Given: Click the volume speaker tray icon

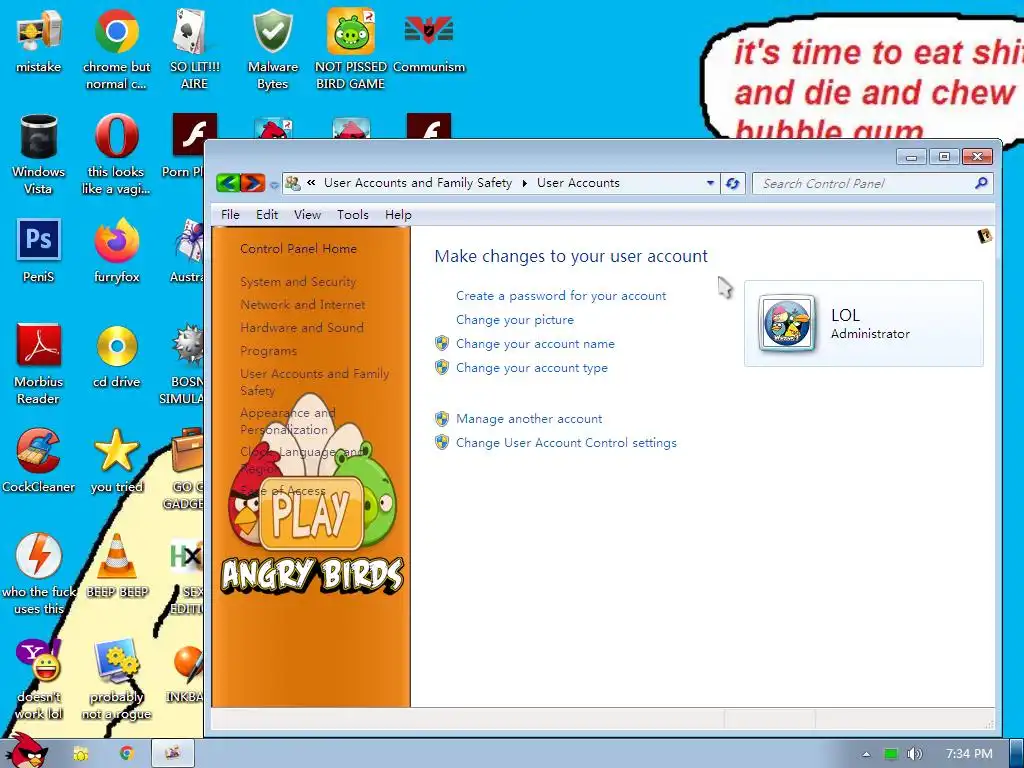Looking at the screenshot, I should click(915, 754).
